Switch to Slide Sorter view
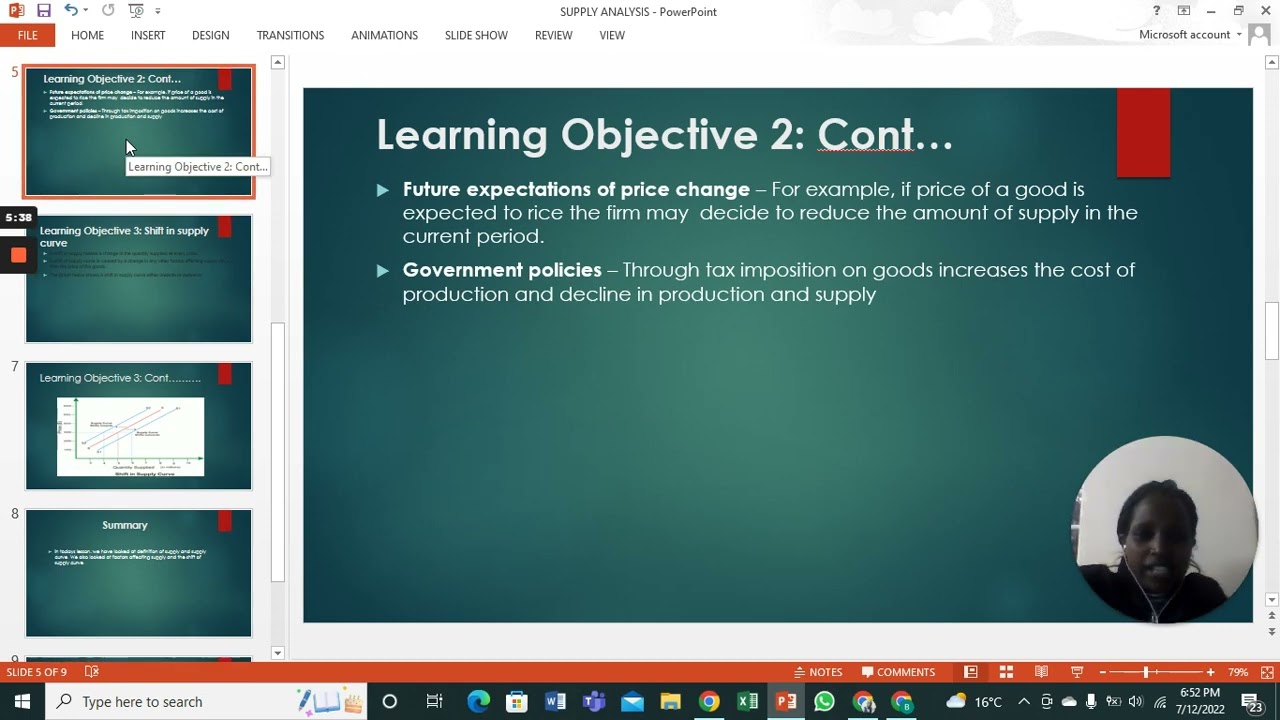The width and height of the screenshot is (1280, 720). (1006, 672)
